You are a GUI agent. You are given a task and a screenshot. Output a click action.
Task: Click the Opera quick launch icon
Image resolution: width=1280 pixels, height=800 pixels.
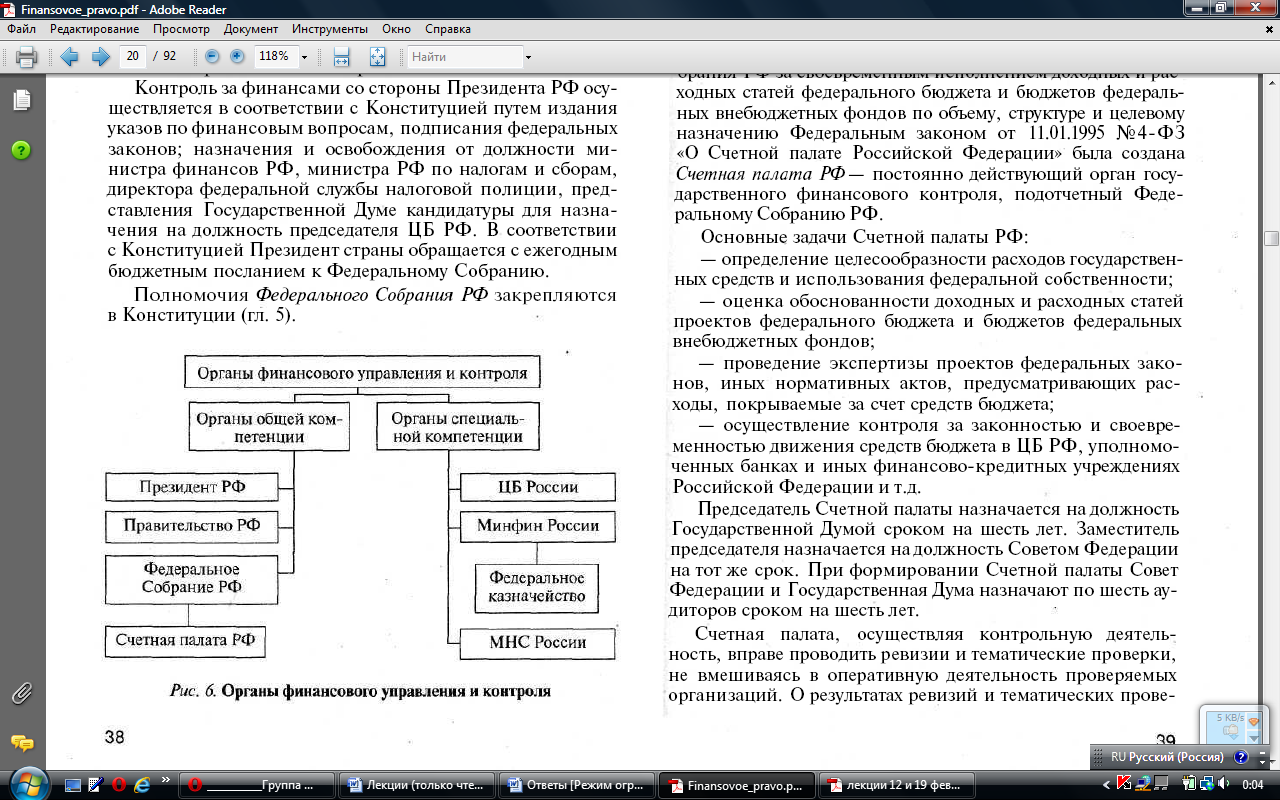click(118, 784)
